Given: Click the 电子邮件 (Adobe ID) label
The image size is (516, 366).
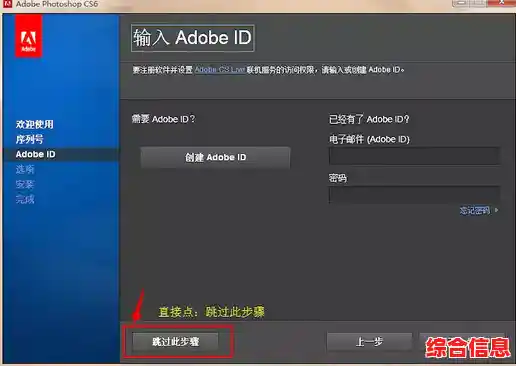Looking at the screenshot, I should (x=369, y=139).
